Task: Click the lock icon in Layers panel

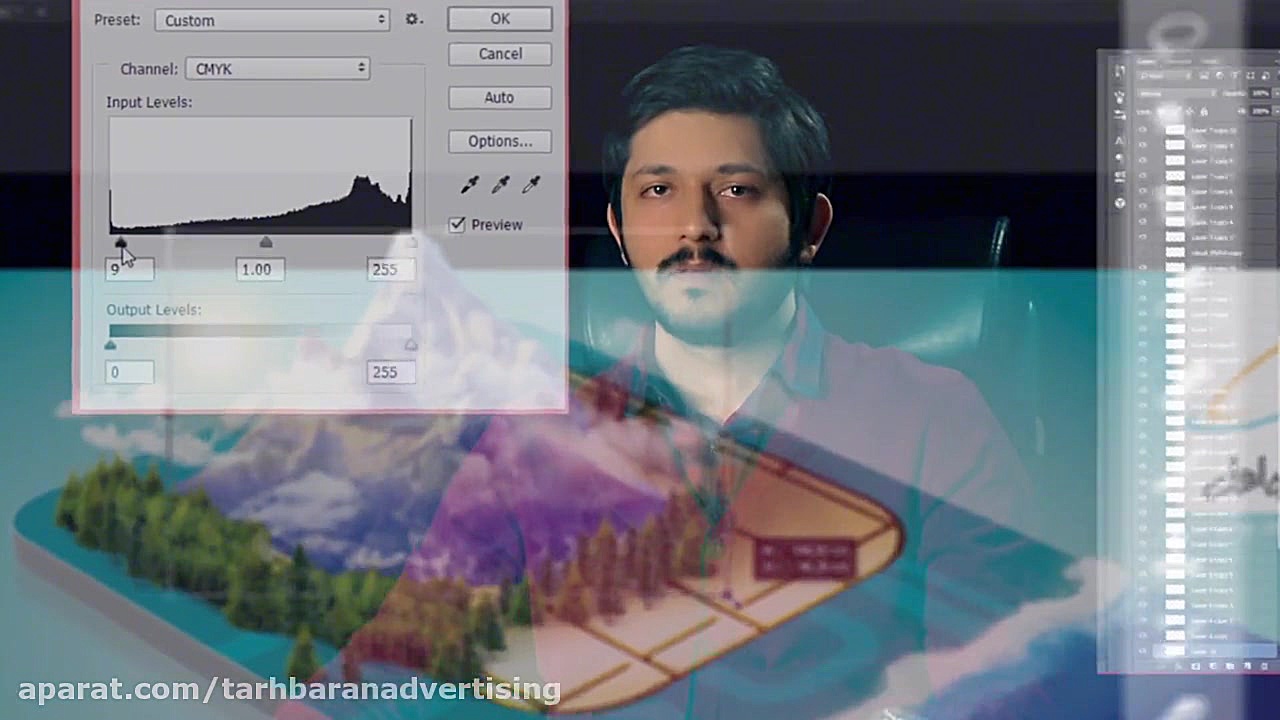Action: 1204,111
